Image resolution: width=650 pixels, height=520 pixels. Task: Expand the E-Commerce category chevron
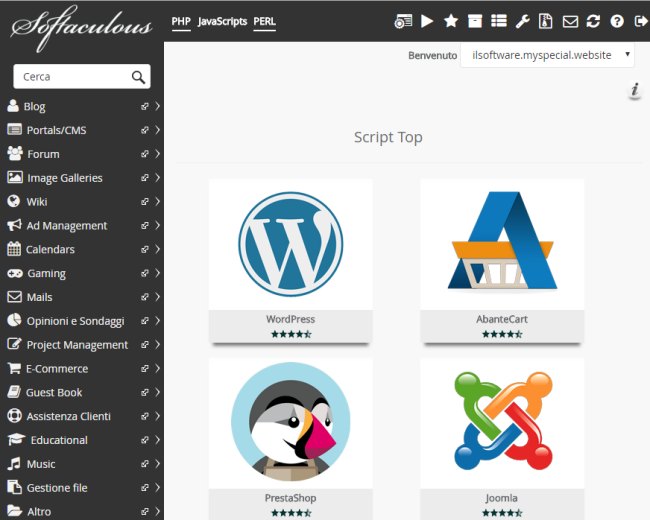(x=158, y=368)
